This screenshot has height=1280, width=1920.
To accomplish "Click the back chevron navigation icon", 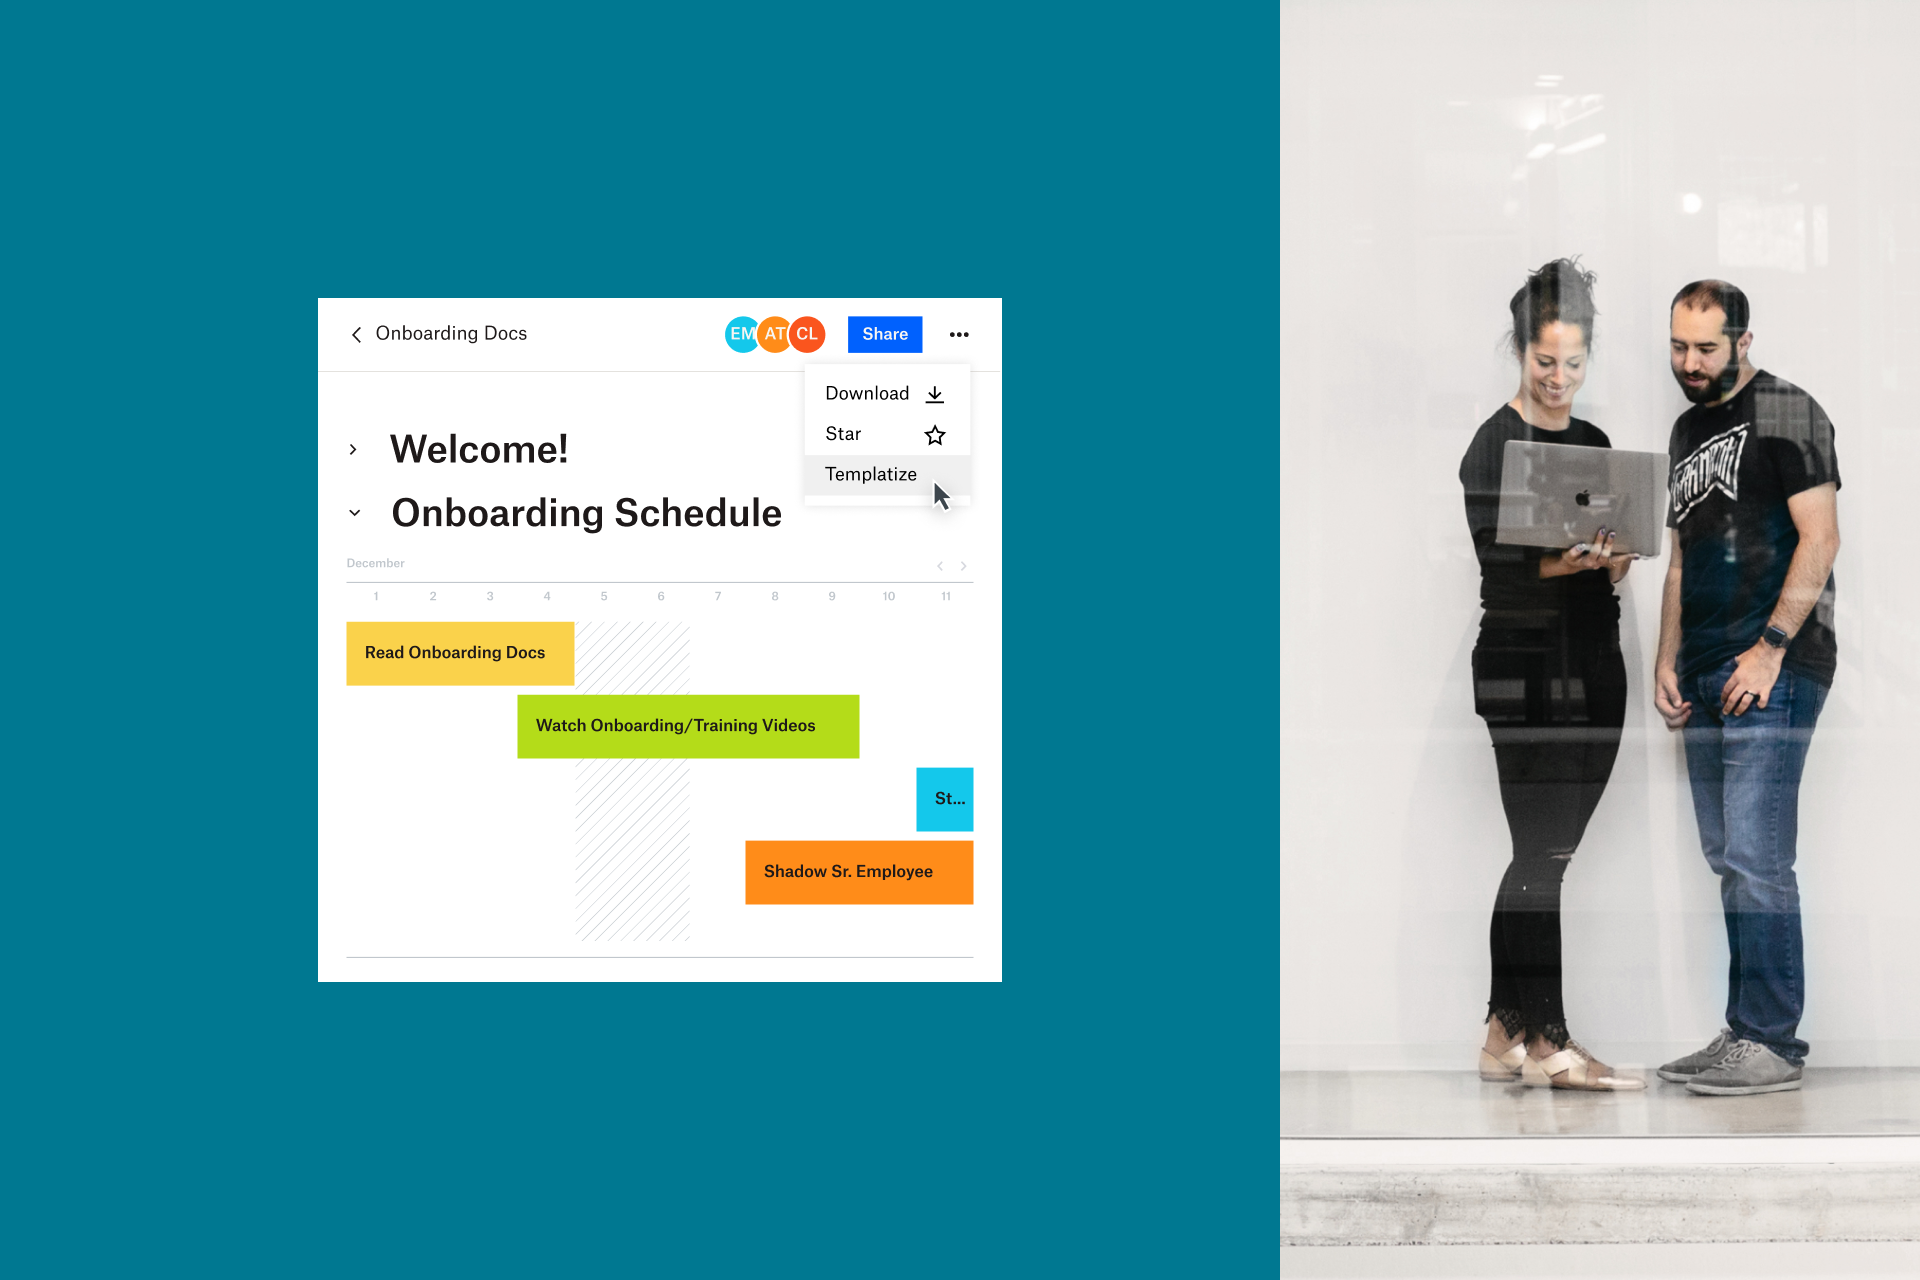I will 354,334.
